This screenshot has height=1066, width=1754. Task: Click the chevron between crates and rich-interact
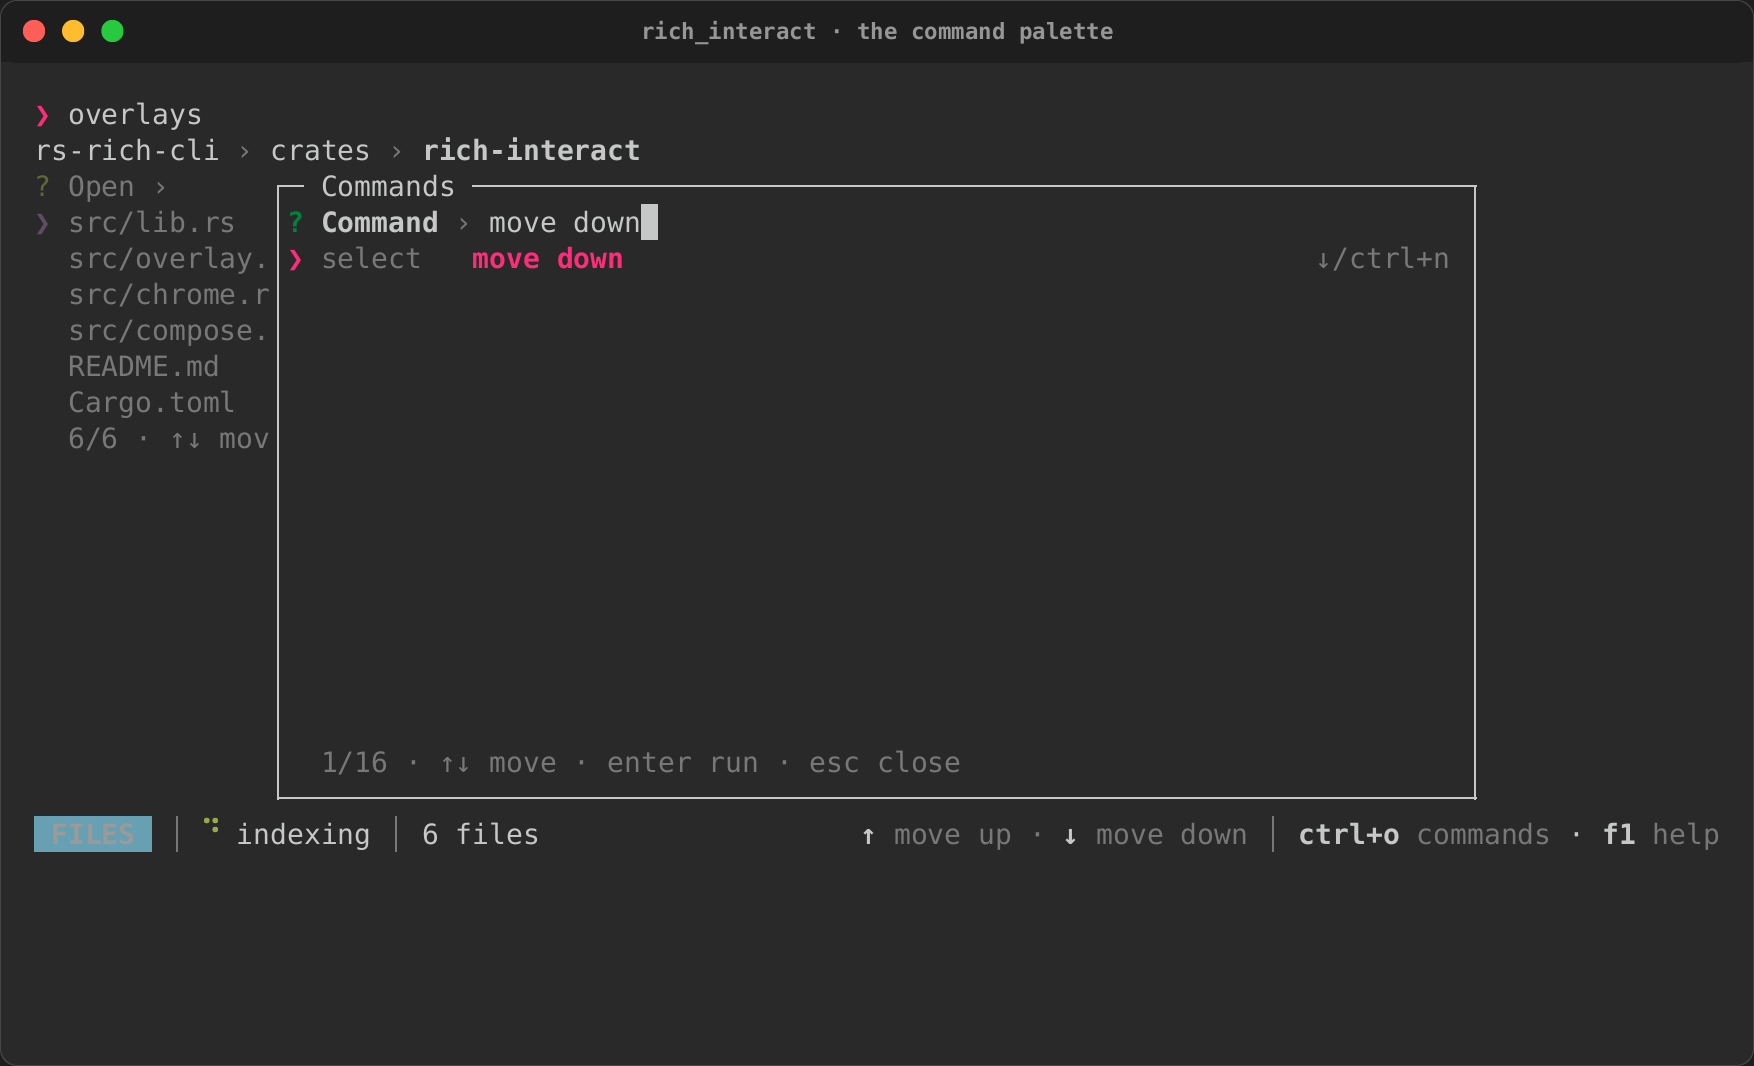click(397, 152)
